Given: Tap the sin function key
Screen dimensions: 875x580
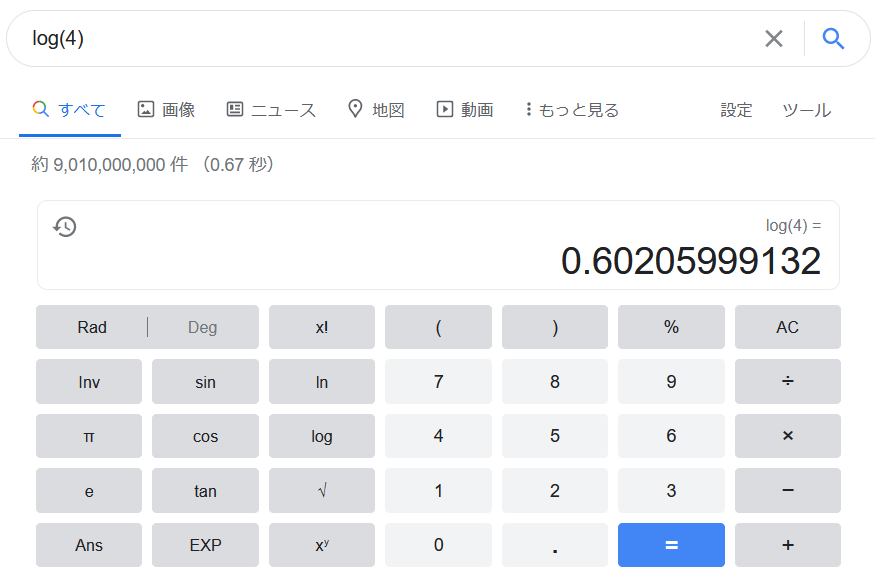Looking at the screenshot, I should pyautogui.click(x=205, y=382).
